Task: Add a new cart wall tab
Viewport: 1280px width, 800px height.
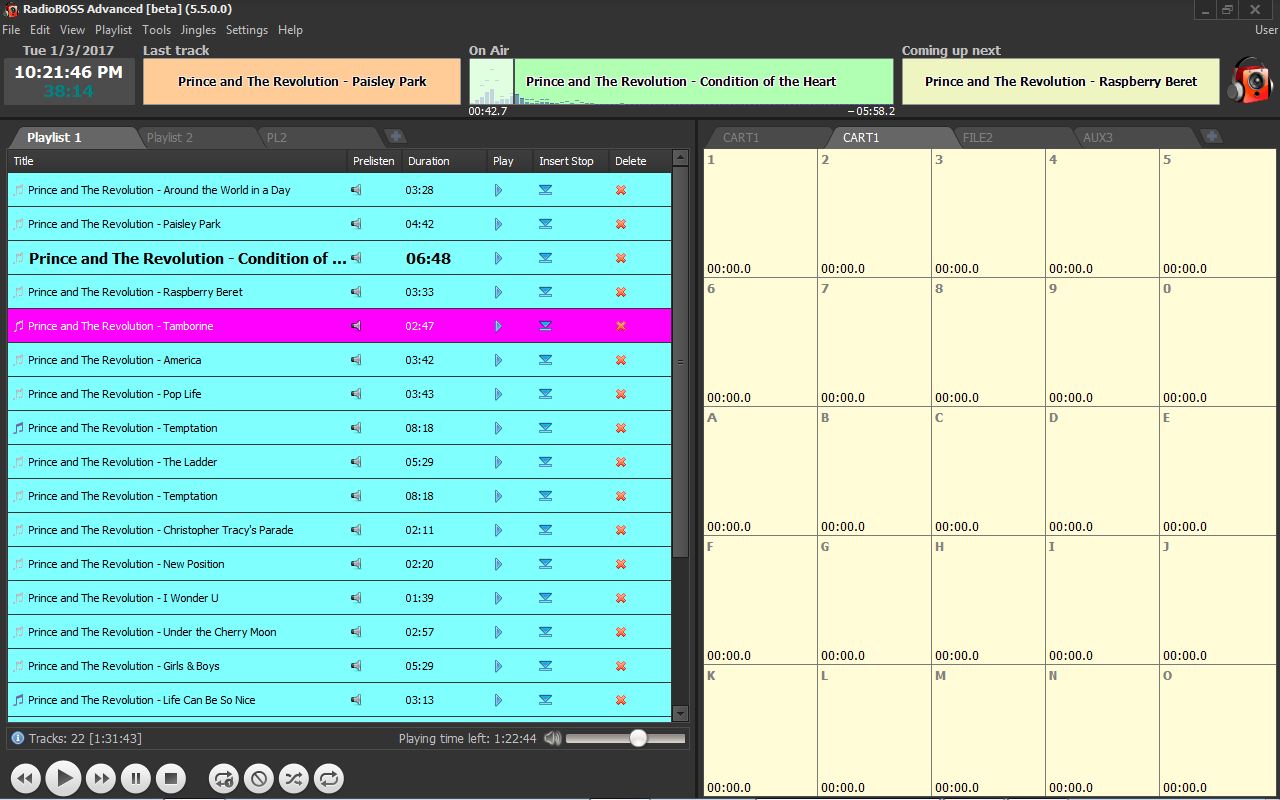Action: [x=1212, y=136]
